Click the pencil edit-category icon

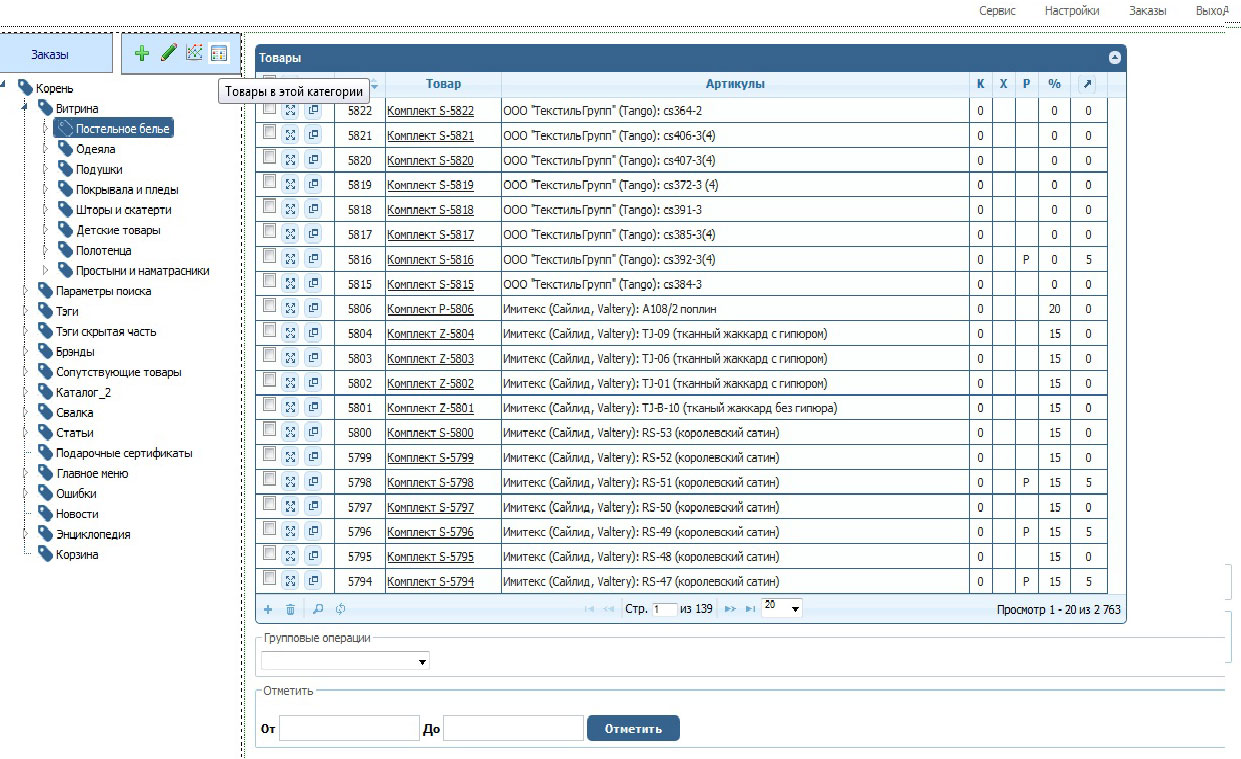168,53
